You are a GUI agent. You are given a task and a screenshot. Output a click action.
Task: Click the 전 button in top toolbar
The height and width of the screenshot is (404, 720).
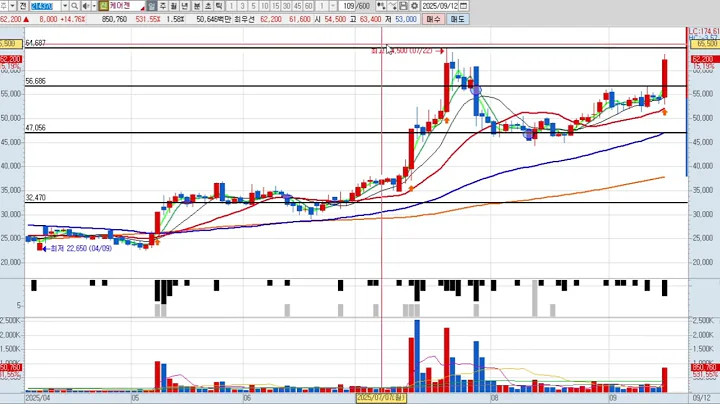tap(22, 6)
